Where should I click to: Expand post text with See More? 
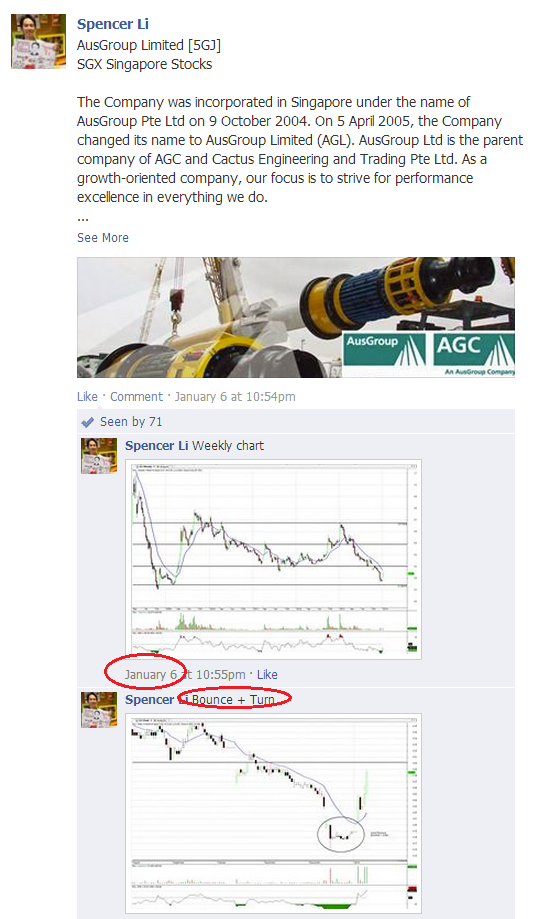(x=103, y=237)
